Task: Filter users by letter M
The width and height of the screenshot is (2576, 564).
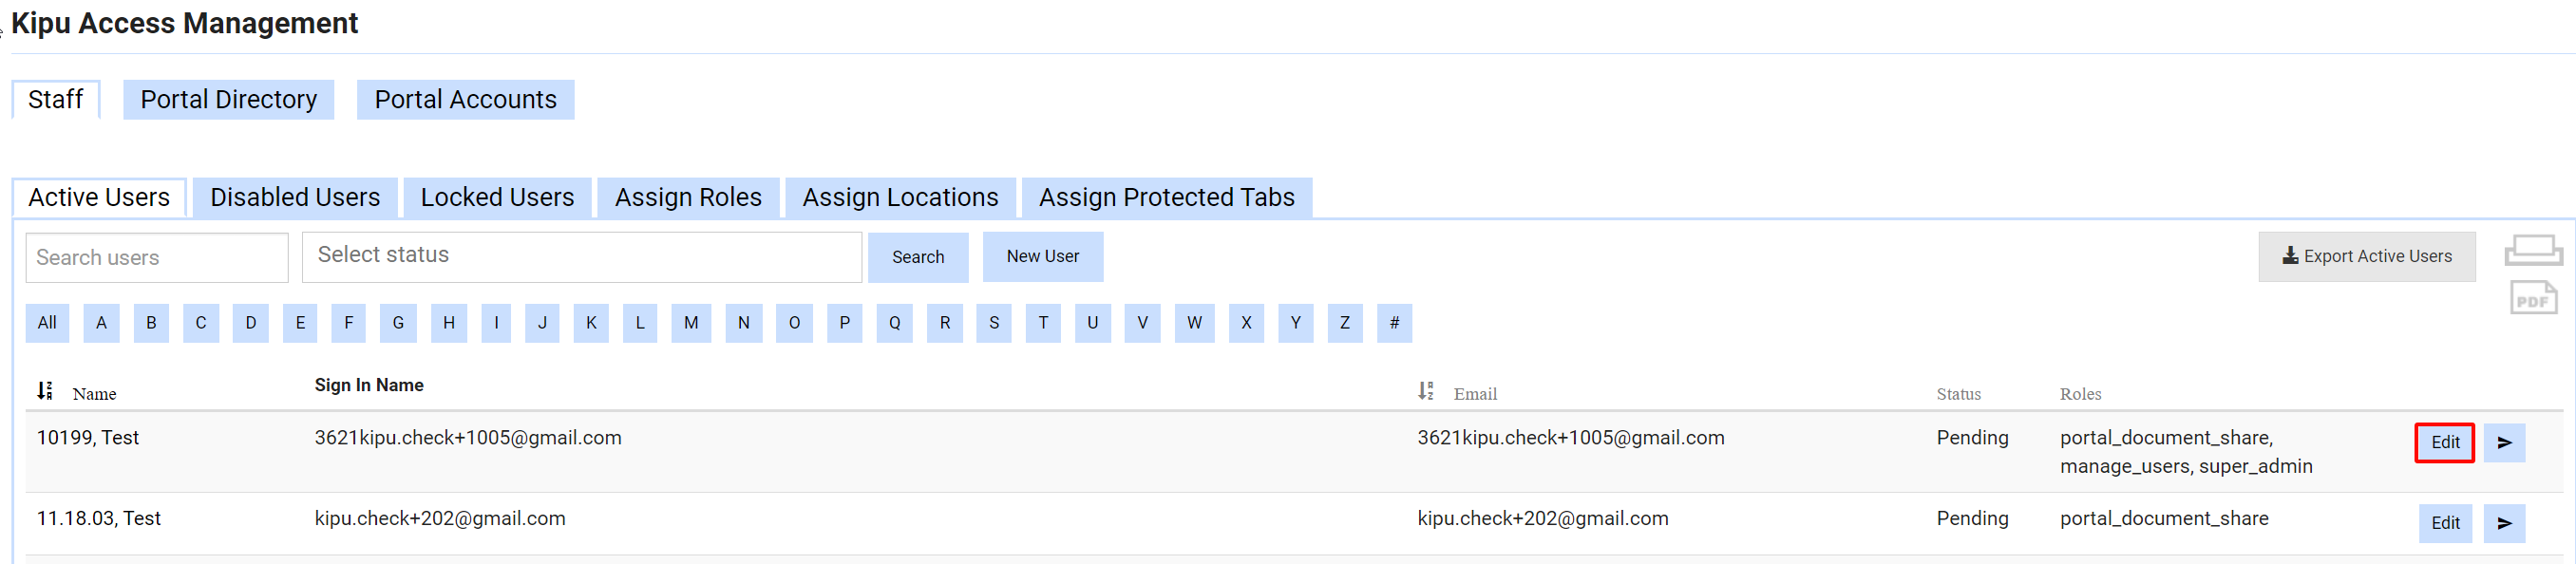Action: coord(691,323)
